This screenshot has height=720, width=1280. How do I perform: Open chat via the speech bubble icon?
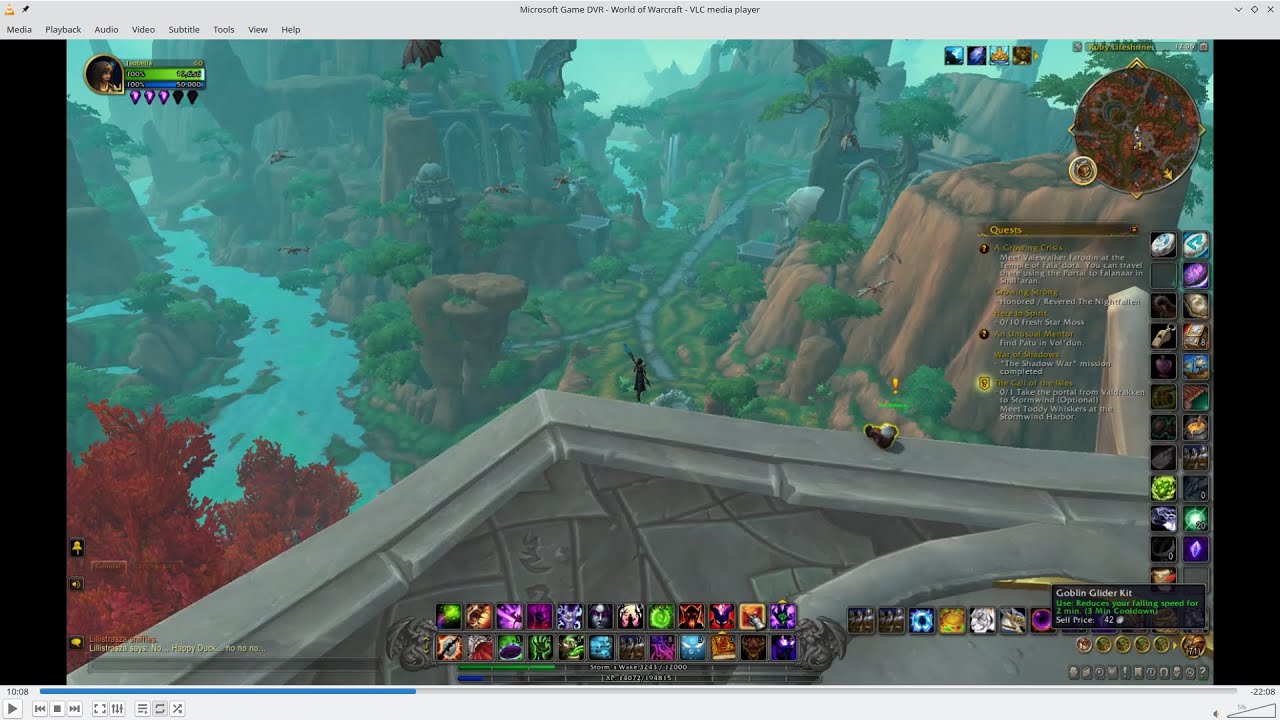[x=77, y=642]
